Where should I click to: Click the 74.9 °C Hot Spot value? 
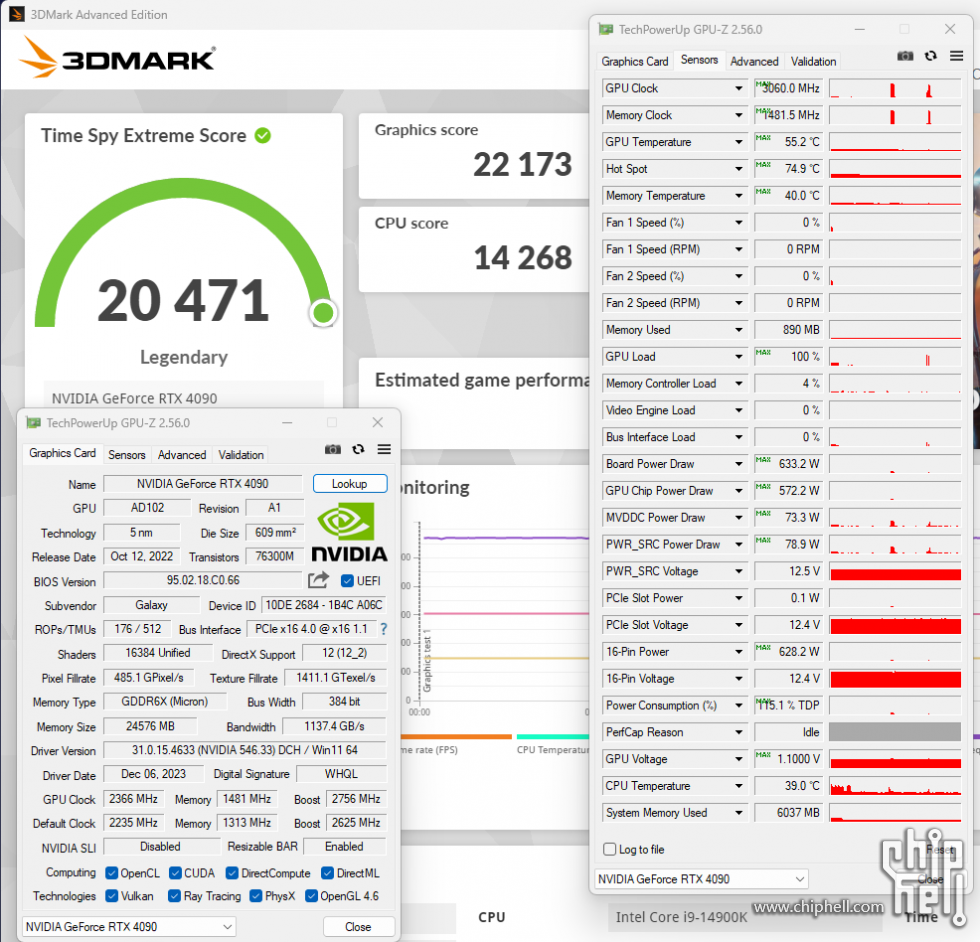point(789,169)
